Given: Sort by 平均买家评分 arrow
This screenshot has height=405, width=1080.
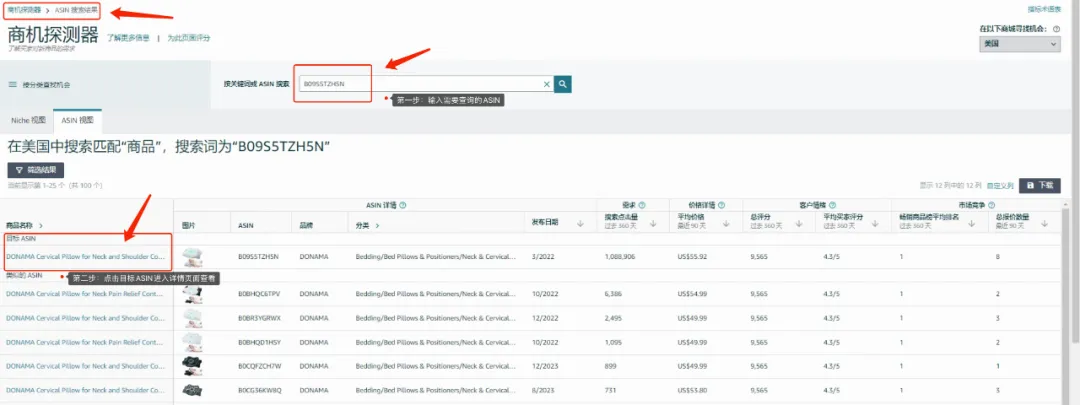Looking at the screenshot, I should click(x=876, y=222).
